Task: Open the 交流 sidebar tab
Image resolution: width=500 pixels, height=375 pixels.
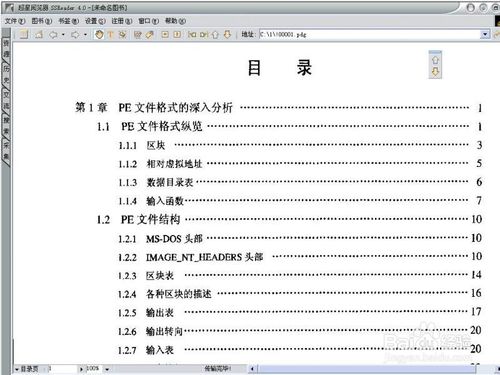Action: pos(6,100)
